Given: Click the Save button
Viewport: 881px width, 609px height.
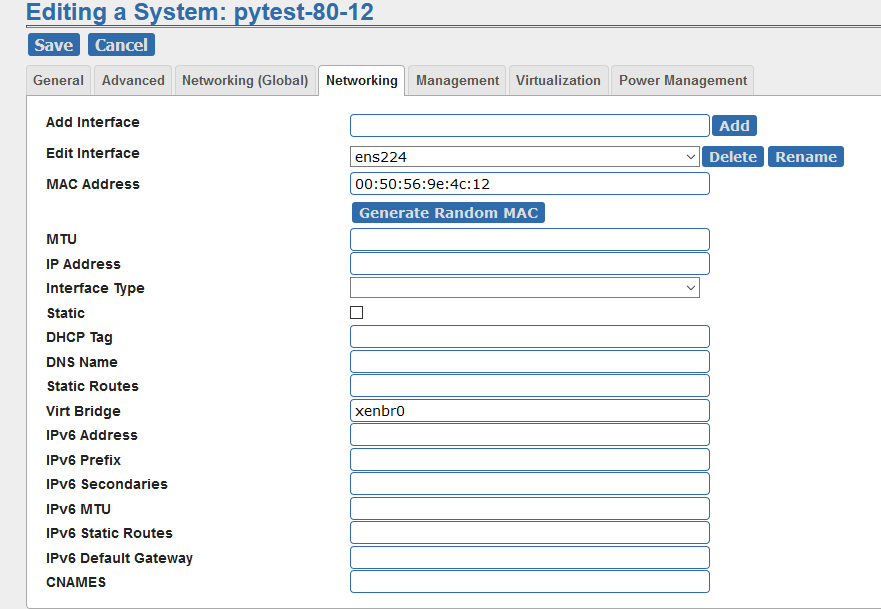Looking at the screenshot, I should point(53,45).
